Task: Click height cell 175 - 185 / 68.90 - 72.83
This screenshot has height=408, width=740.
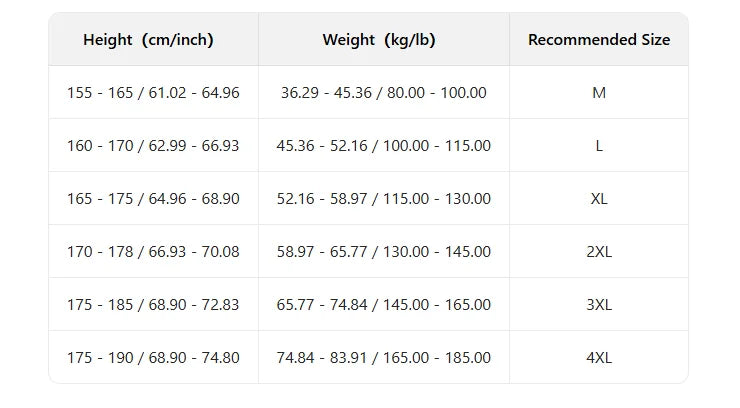Action: click(153, 305)
